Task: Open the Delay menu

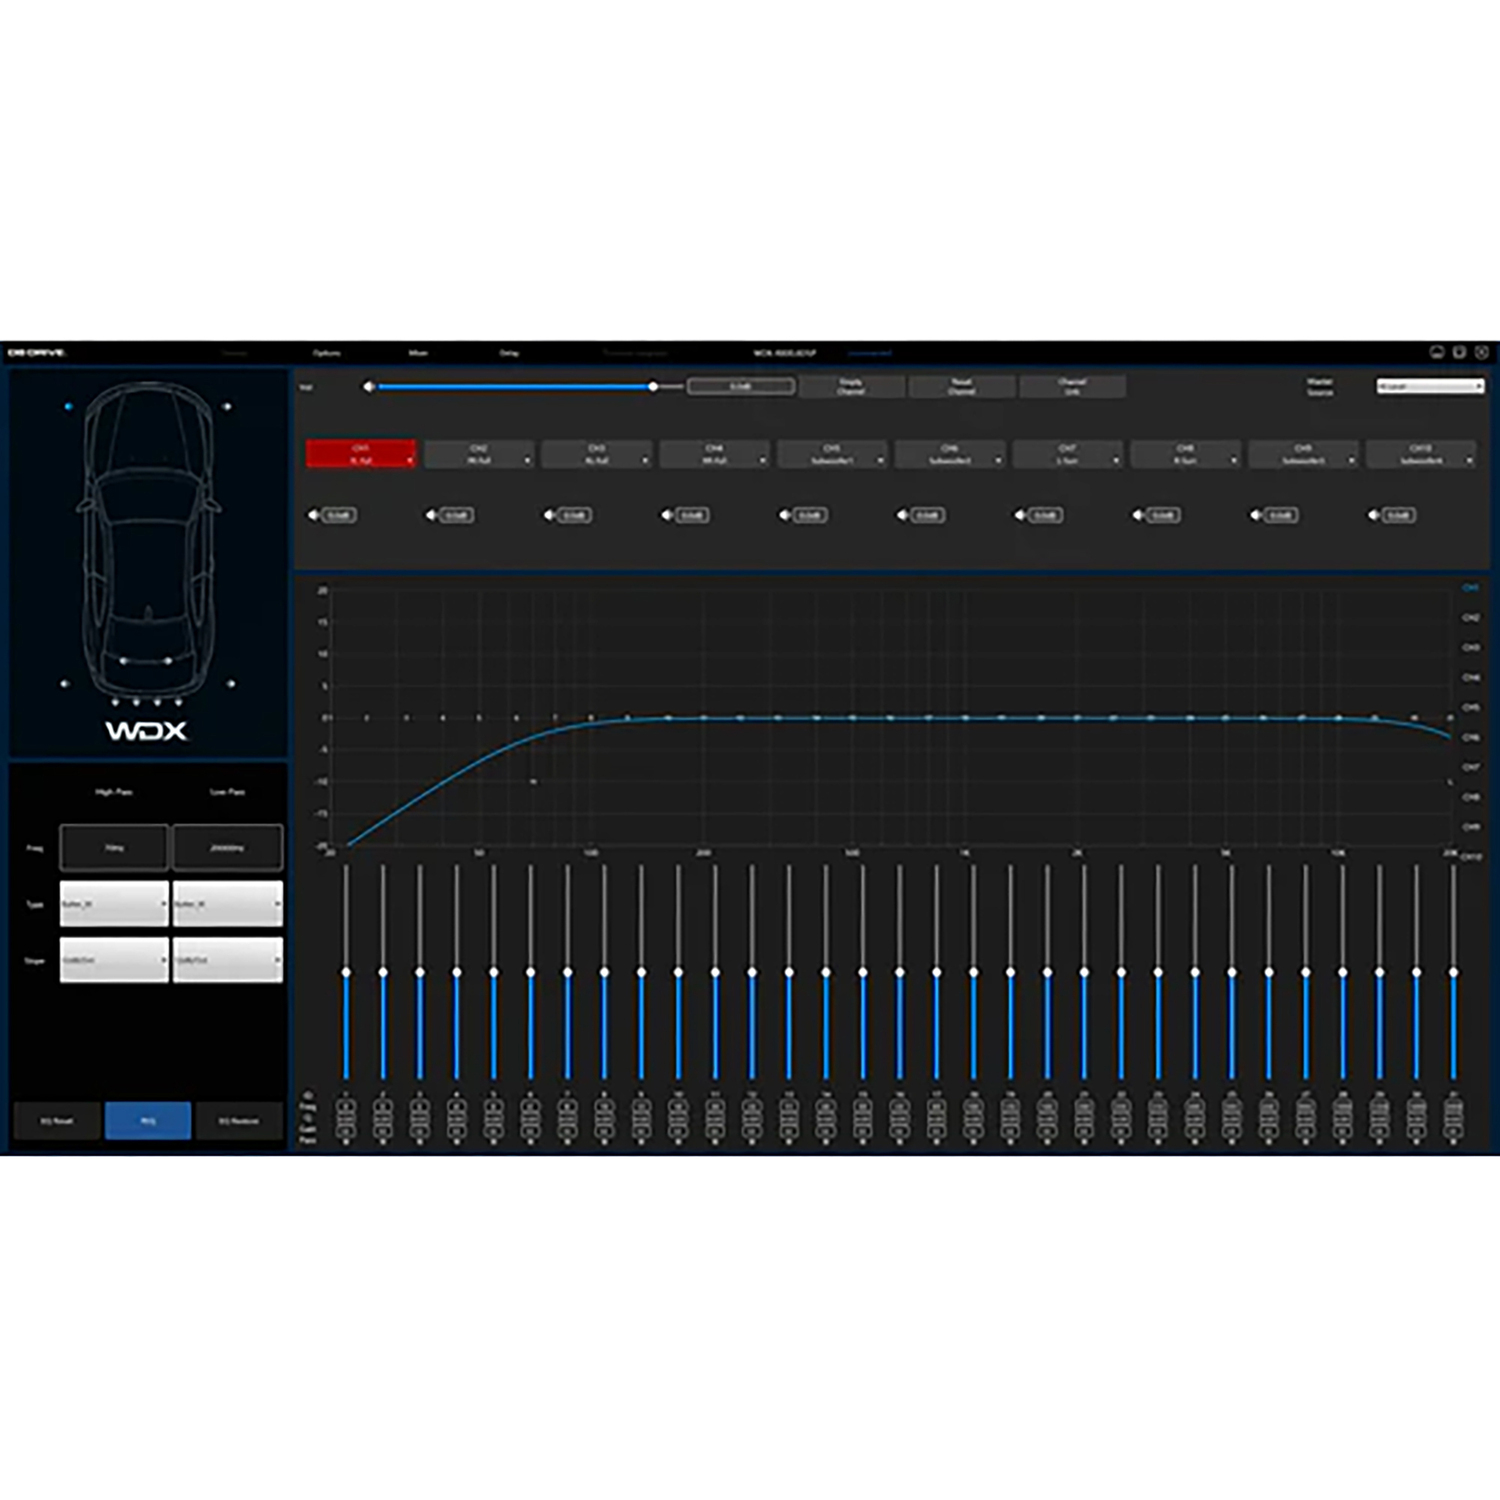Action: pyautogui.click(x=509, y=353)
